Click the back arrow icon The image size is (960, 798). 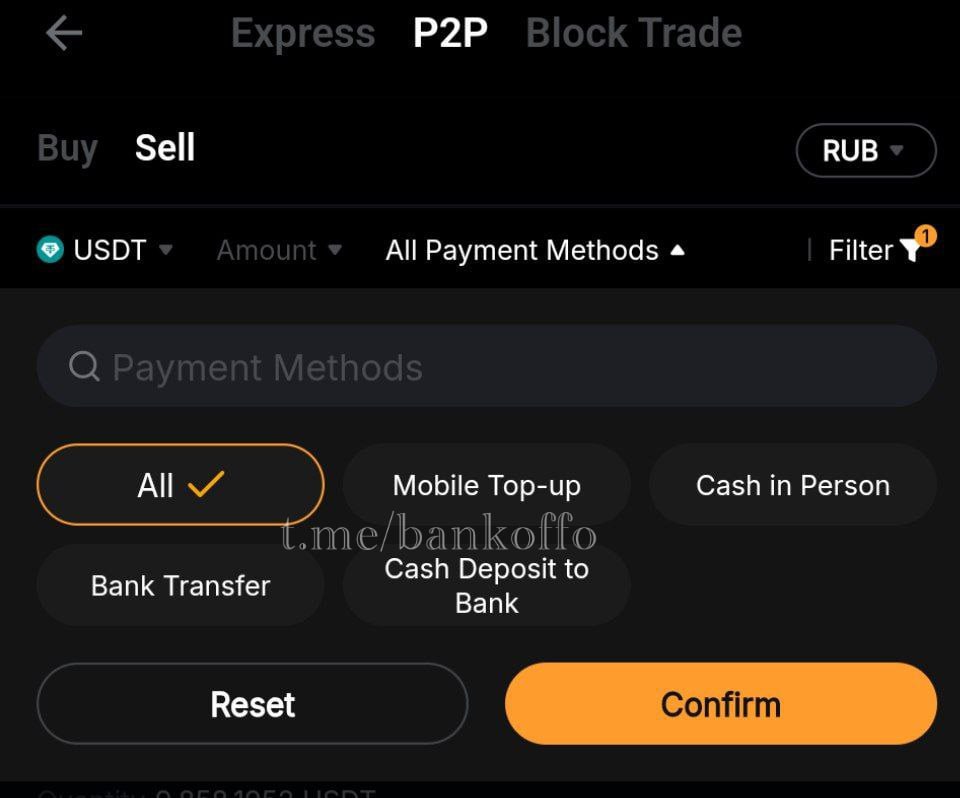click(x=63, y=33)
